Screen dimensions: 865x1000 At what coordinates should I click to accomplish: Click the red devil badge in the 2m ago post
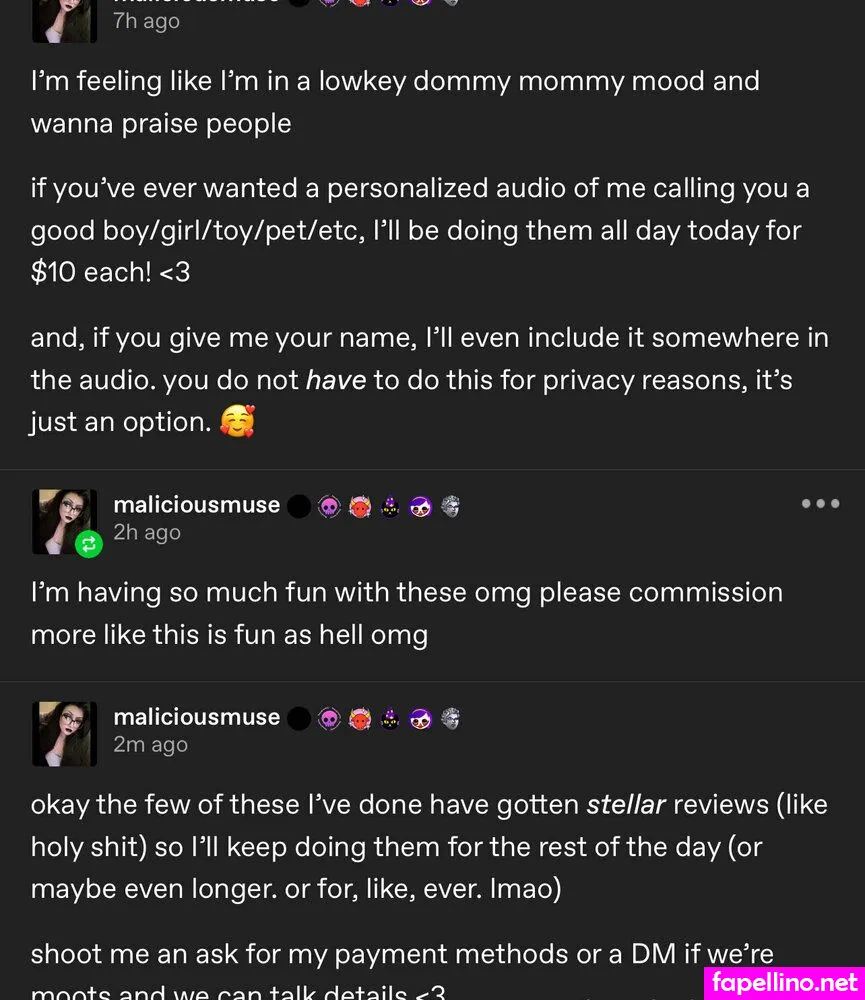click(360, 718)
